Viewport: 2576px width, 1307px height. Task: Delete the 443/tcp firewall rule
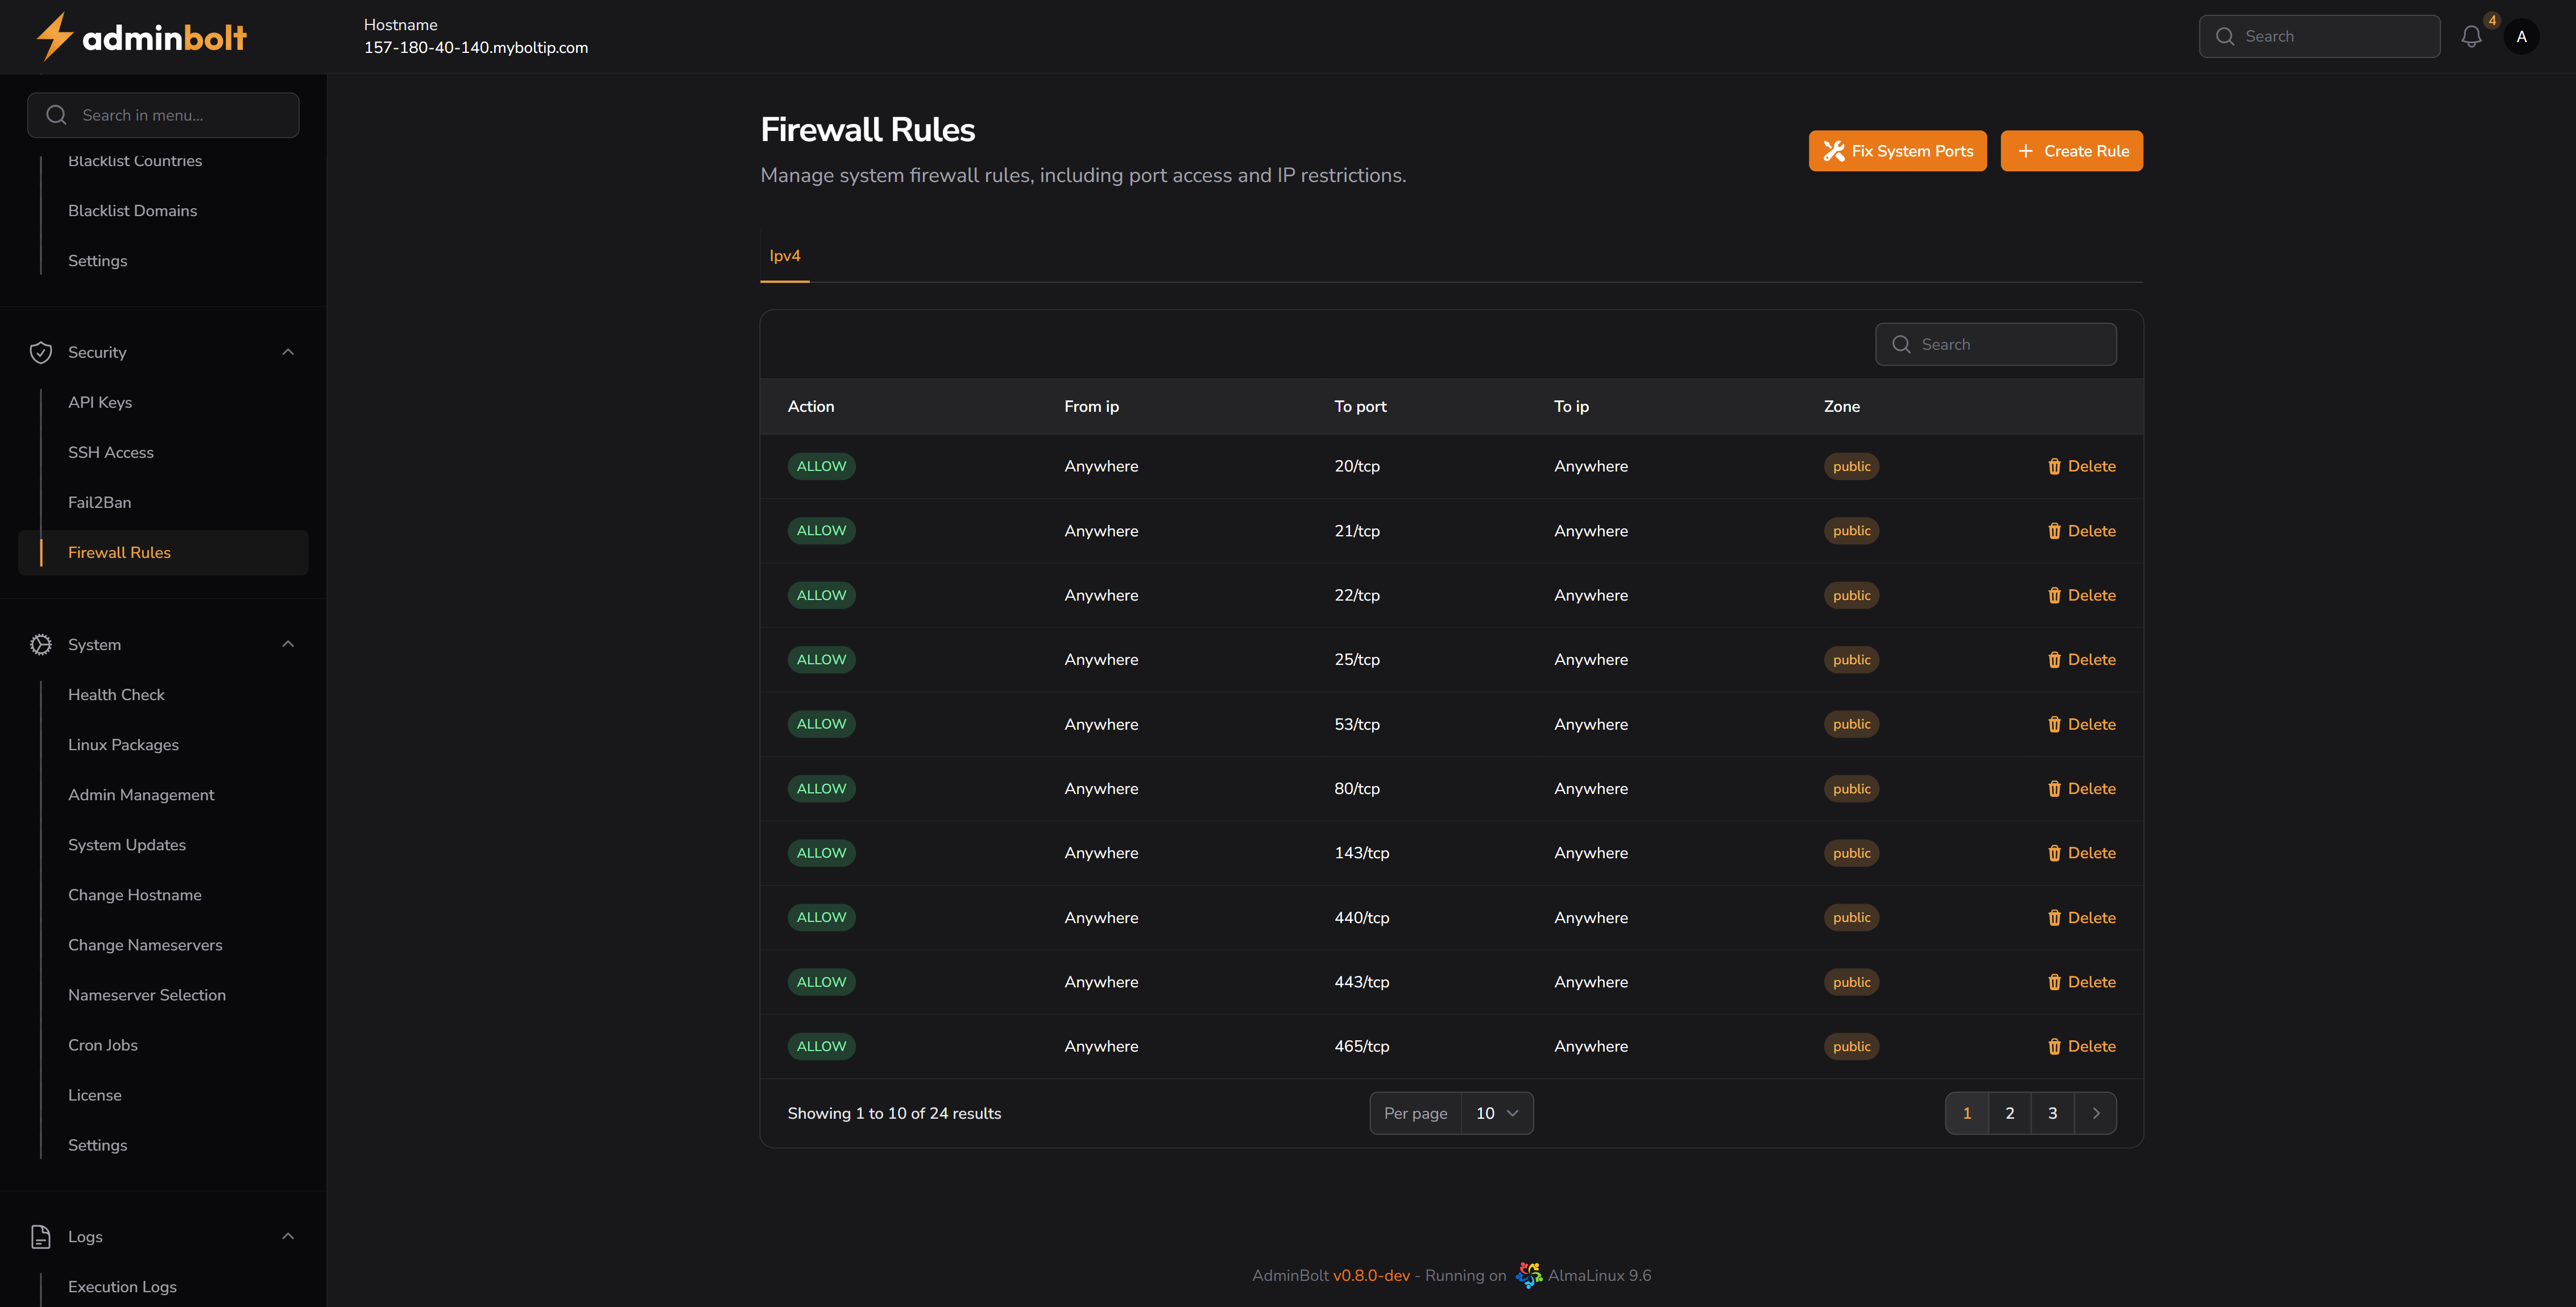[x=2083, y=982]
